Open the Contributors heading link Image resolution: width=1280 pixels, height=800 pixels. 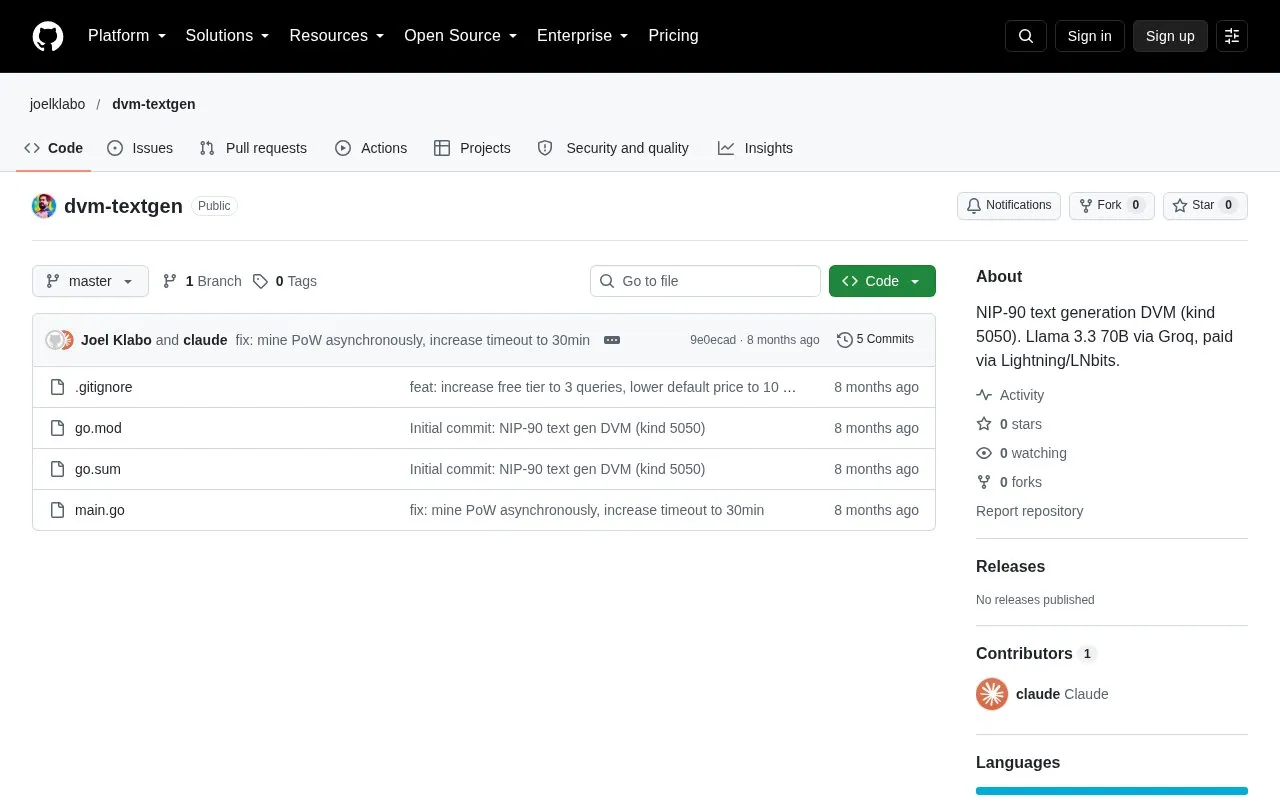[1036, 653]
